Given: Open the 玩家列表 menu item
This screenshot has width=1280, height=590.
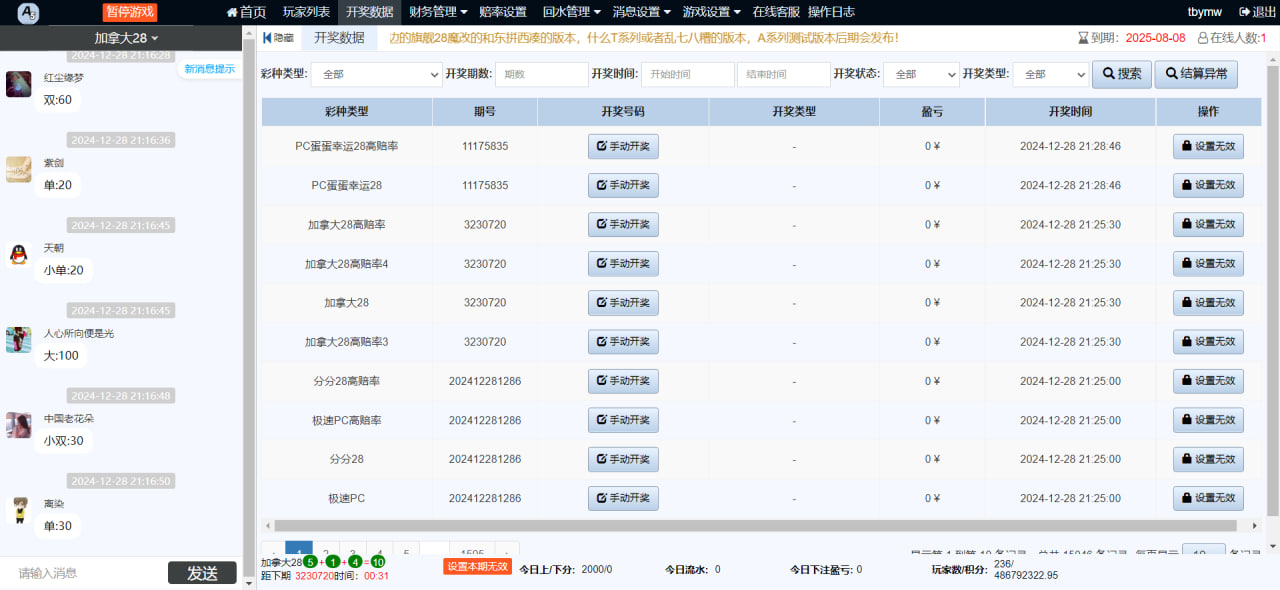Looking at the screenshot, I should pyautogui.click(x=306, y=12).
